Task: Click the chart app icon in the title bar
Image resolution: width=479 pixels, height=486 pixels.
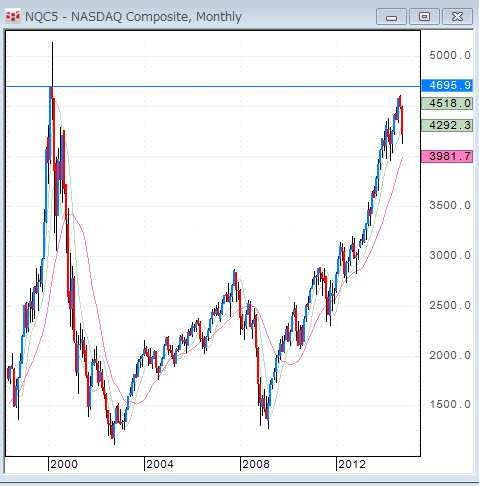Action: pyautogui.click(x=13, y=16)
